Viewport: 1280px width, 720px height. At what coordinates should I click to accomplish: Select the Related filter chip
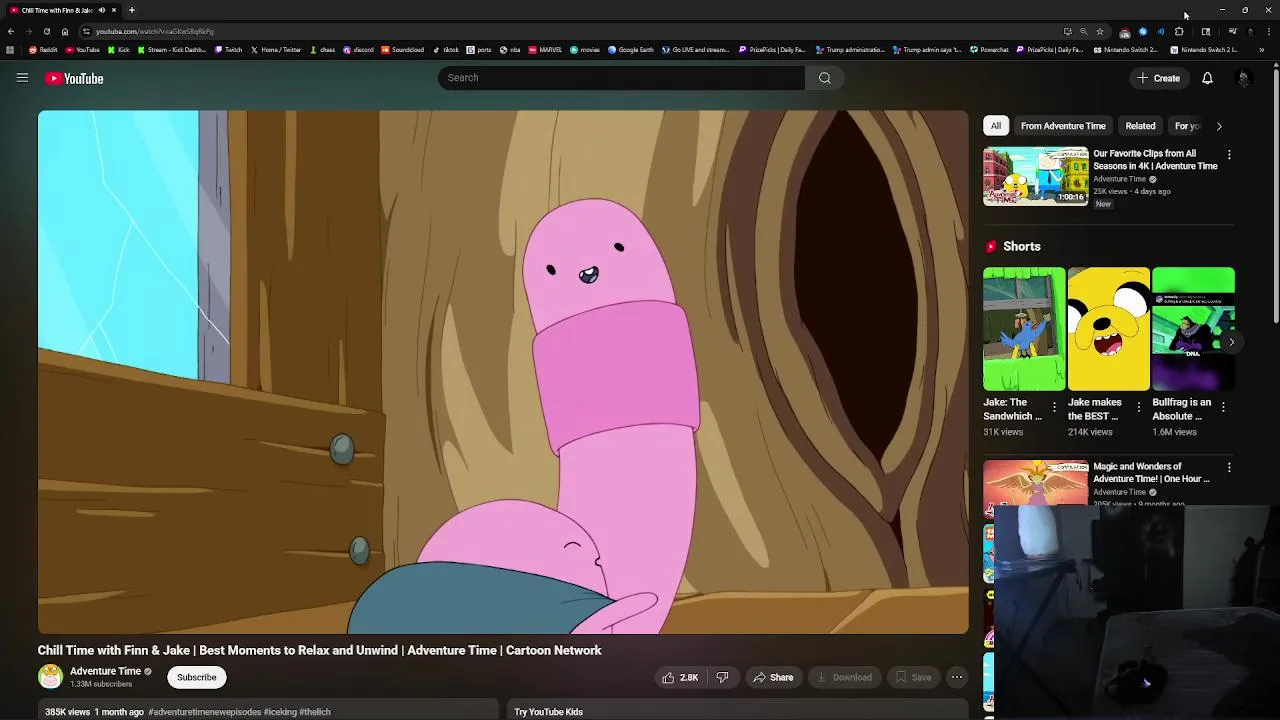(x=1140, y=126)
